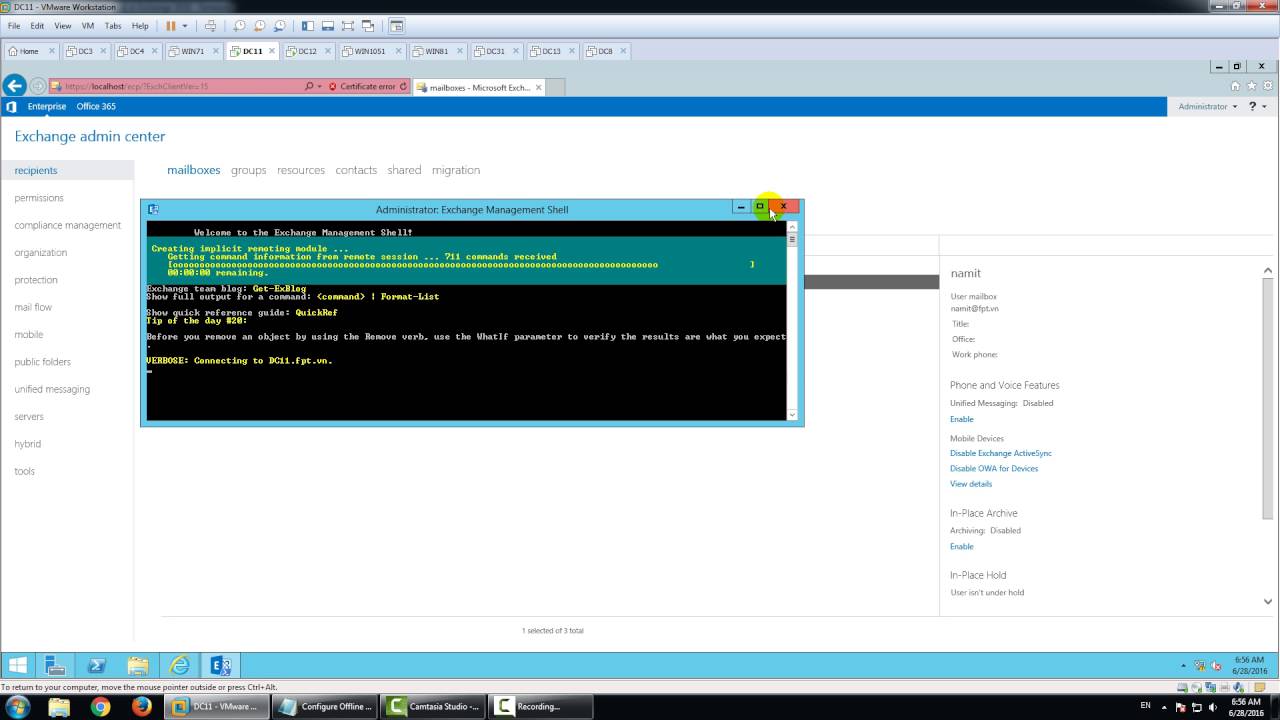The image size is (1280, 720).
Task: Open Server Manager from VM taskbar
Action: click(x=55, y=665)
